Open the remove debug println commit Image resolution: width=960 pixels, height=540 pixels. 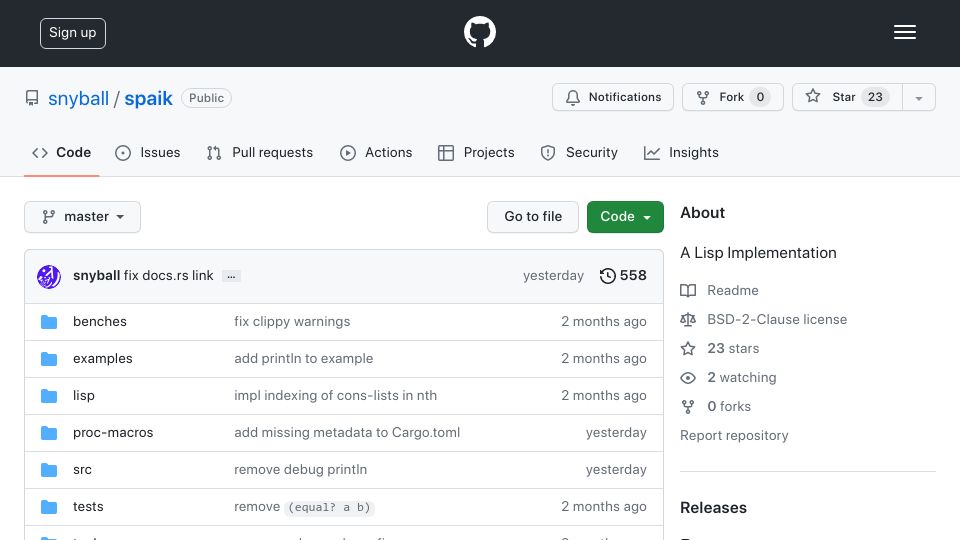(301, 470)
